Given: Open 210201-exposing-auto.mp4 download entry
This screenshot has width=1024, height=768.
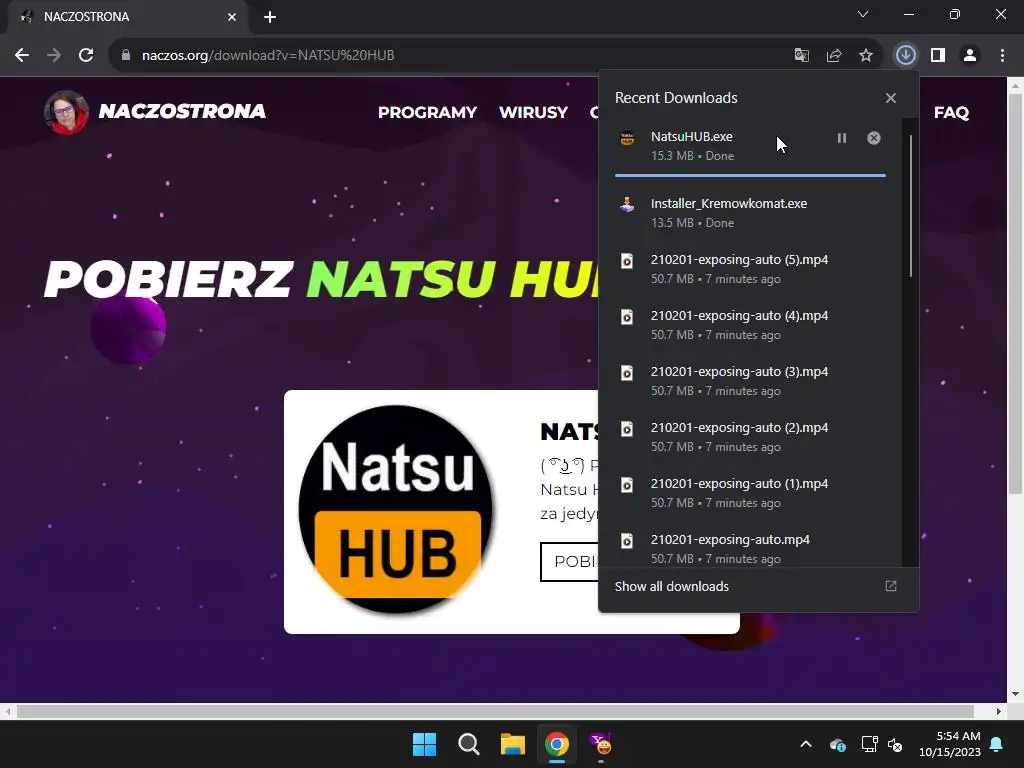Looking at the screenshot, I should click(x=750, y=547).
